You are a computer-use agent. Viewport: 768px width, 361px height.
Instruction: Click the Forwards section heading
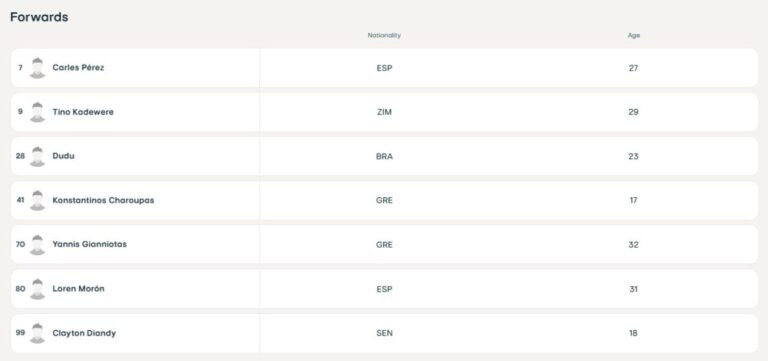pos(39,17)
